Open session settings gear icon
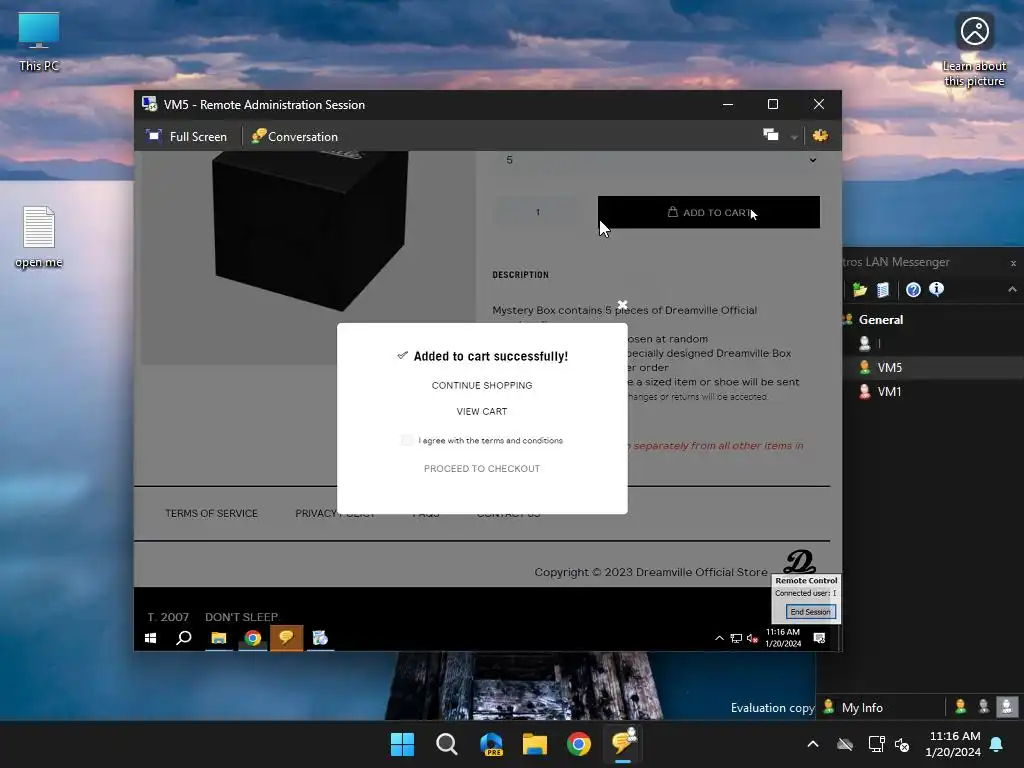The width and height of the screenshot is (1024, 768). click(820, 135)
